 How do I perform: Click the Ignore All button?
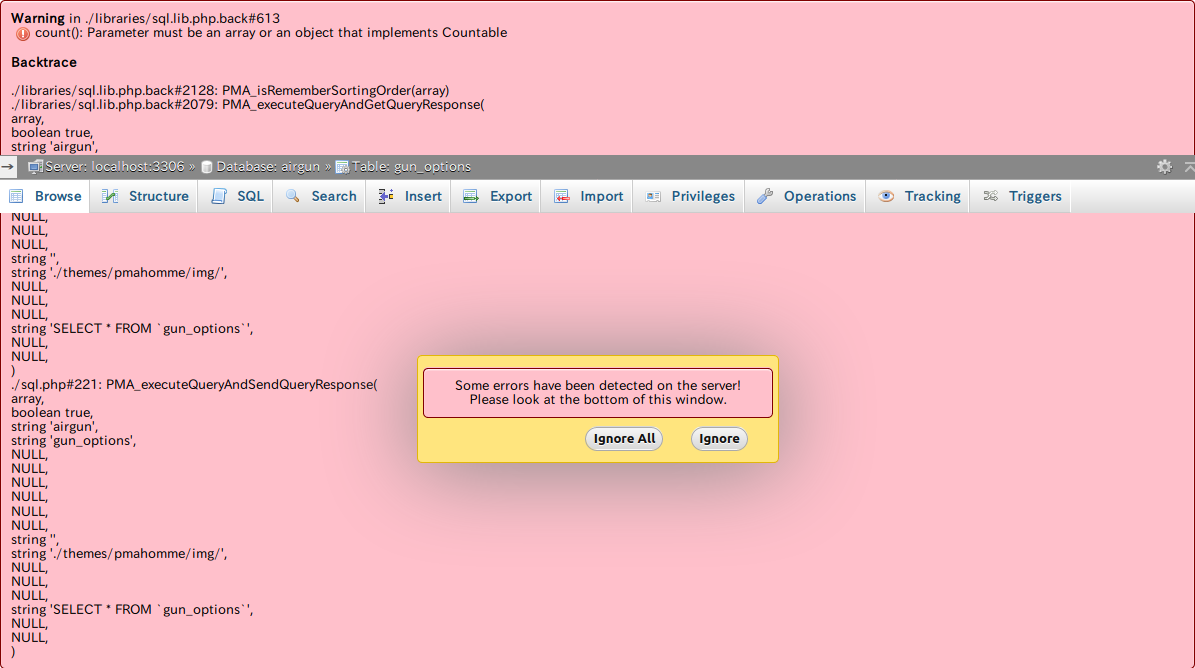pyautogui.click(x=623, y=438)
